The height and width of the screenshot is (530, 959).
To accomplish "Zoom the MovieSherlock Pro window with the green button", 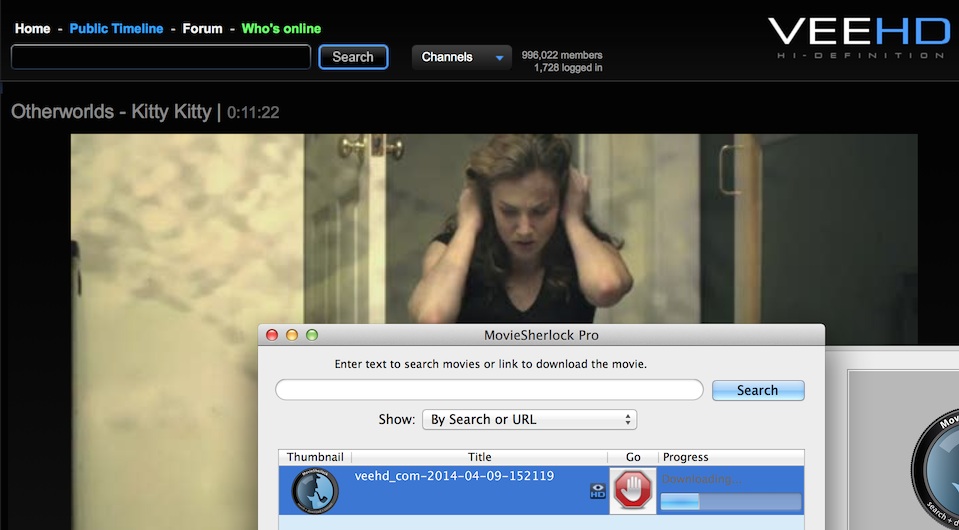I will 312,335.
